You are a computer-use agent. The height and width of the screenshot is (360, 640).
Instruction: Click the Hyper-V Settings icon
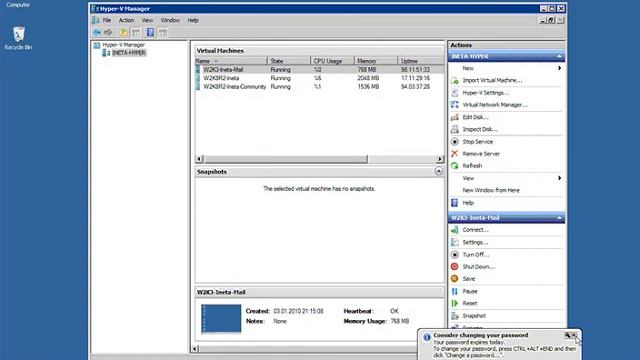click(x=455, y=93)
